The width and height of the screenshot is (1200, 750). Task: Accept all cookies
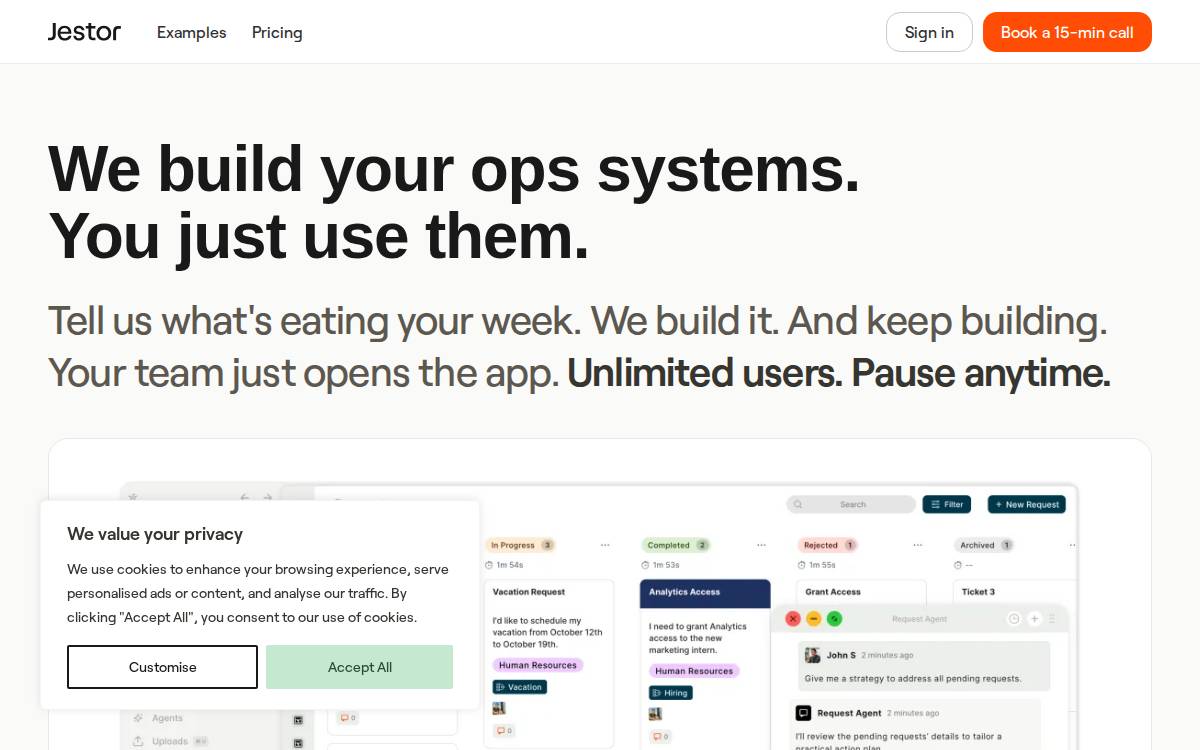(359, 667)
